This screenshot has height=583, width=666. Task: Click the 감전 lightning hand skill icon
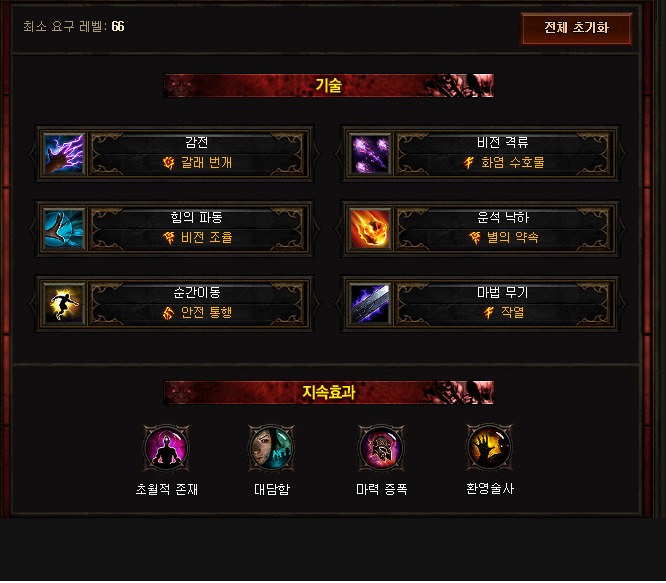click(x=64, y=154)
